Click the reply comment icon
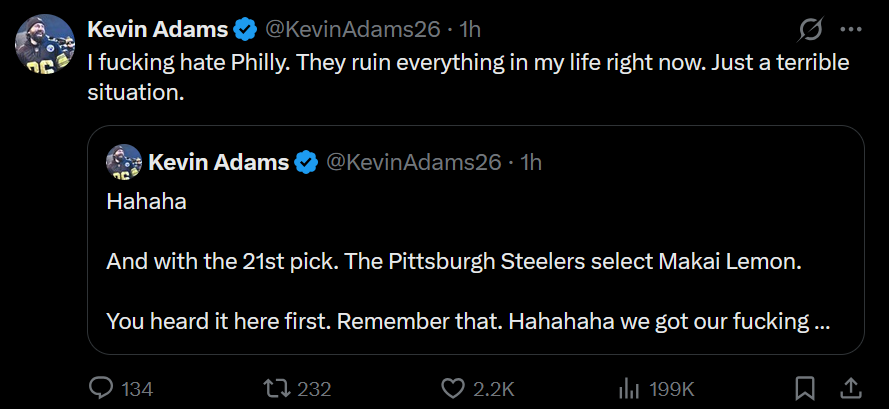Viewport: 889px width, 409px height. (103, 388)
